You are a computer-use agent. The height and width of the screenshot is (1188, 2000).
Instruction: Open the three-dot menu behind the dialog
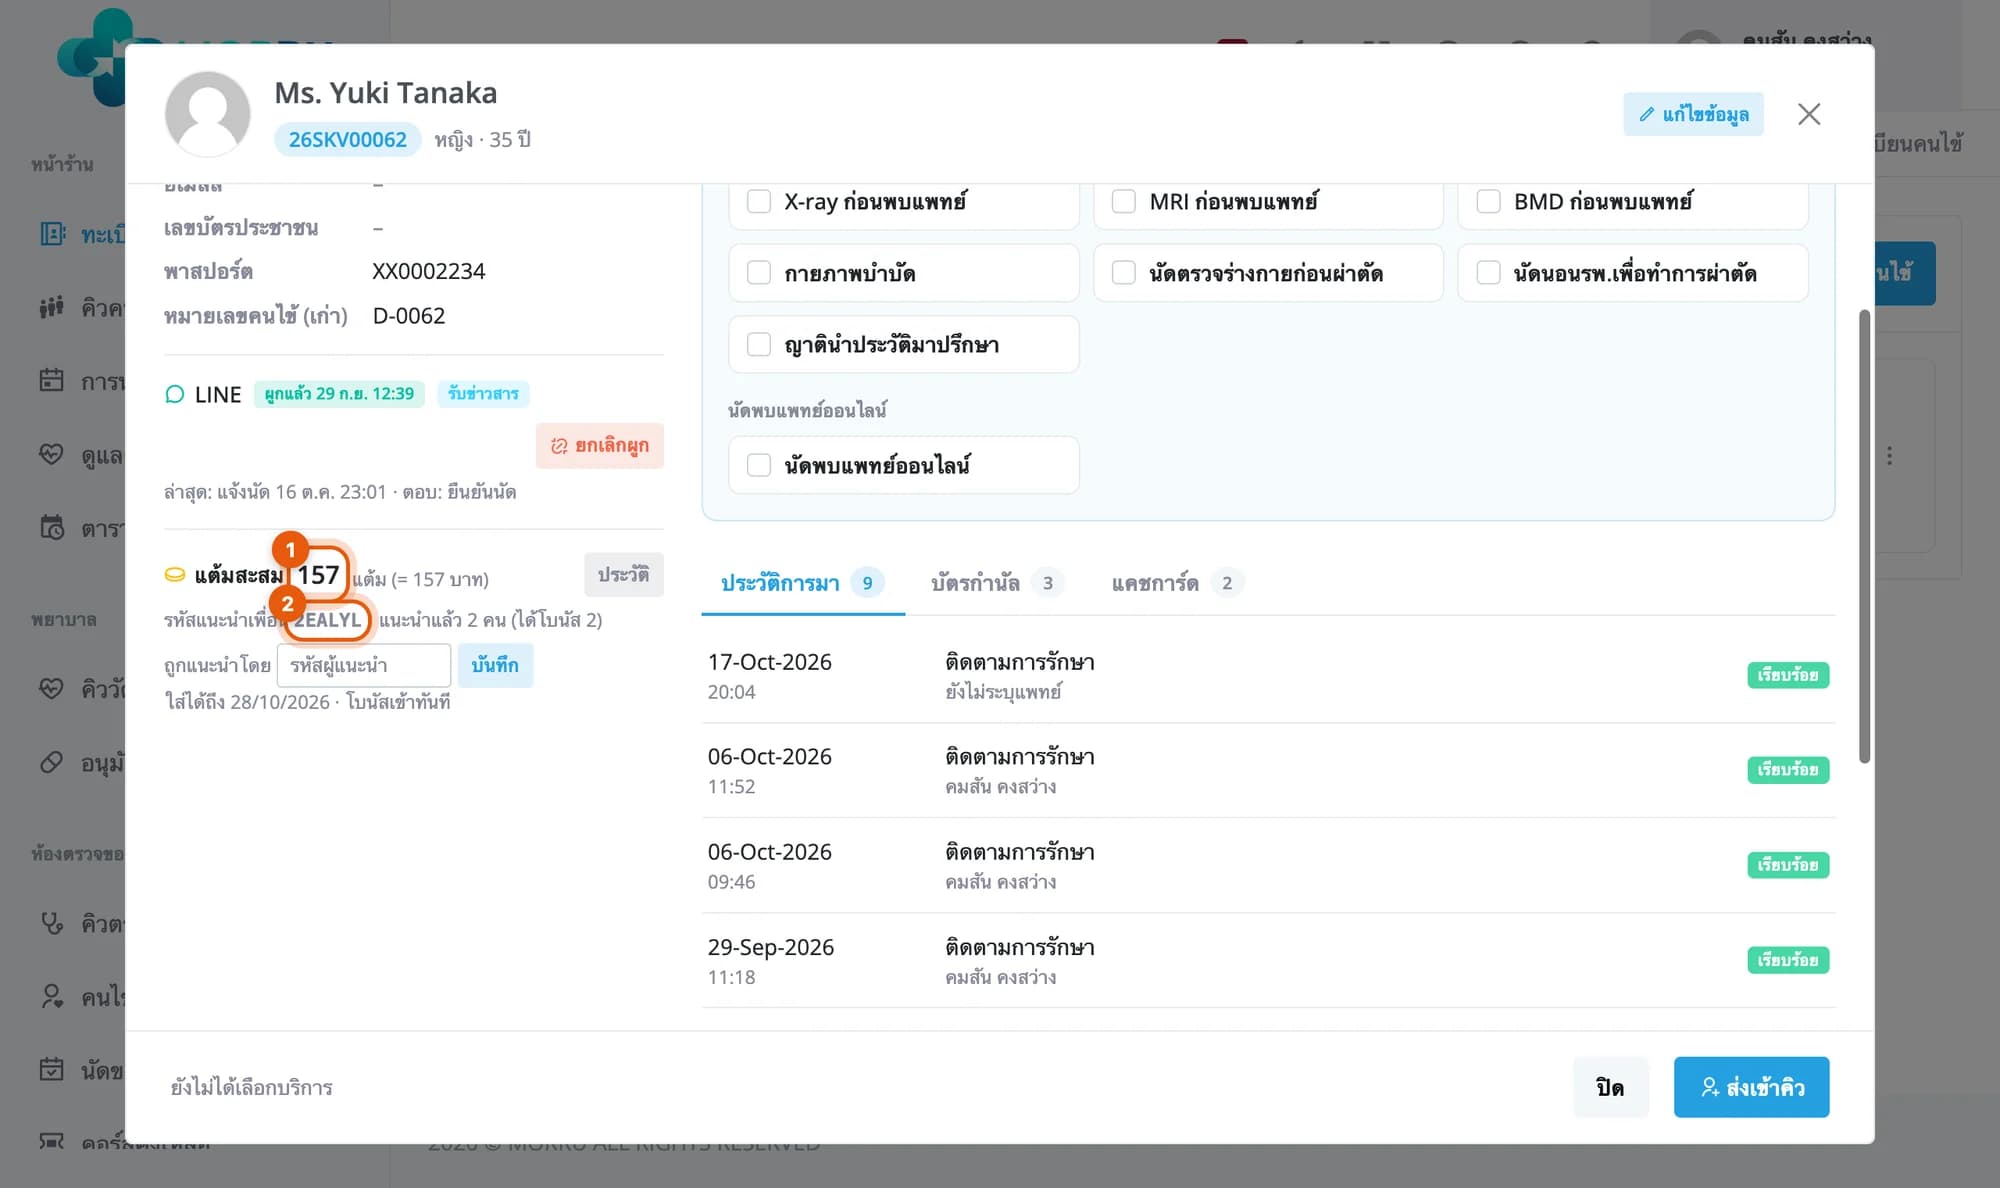(1889, 456)
